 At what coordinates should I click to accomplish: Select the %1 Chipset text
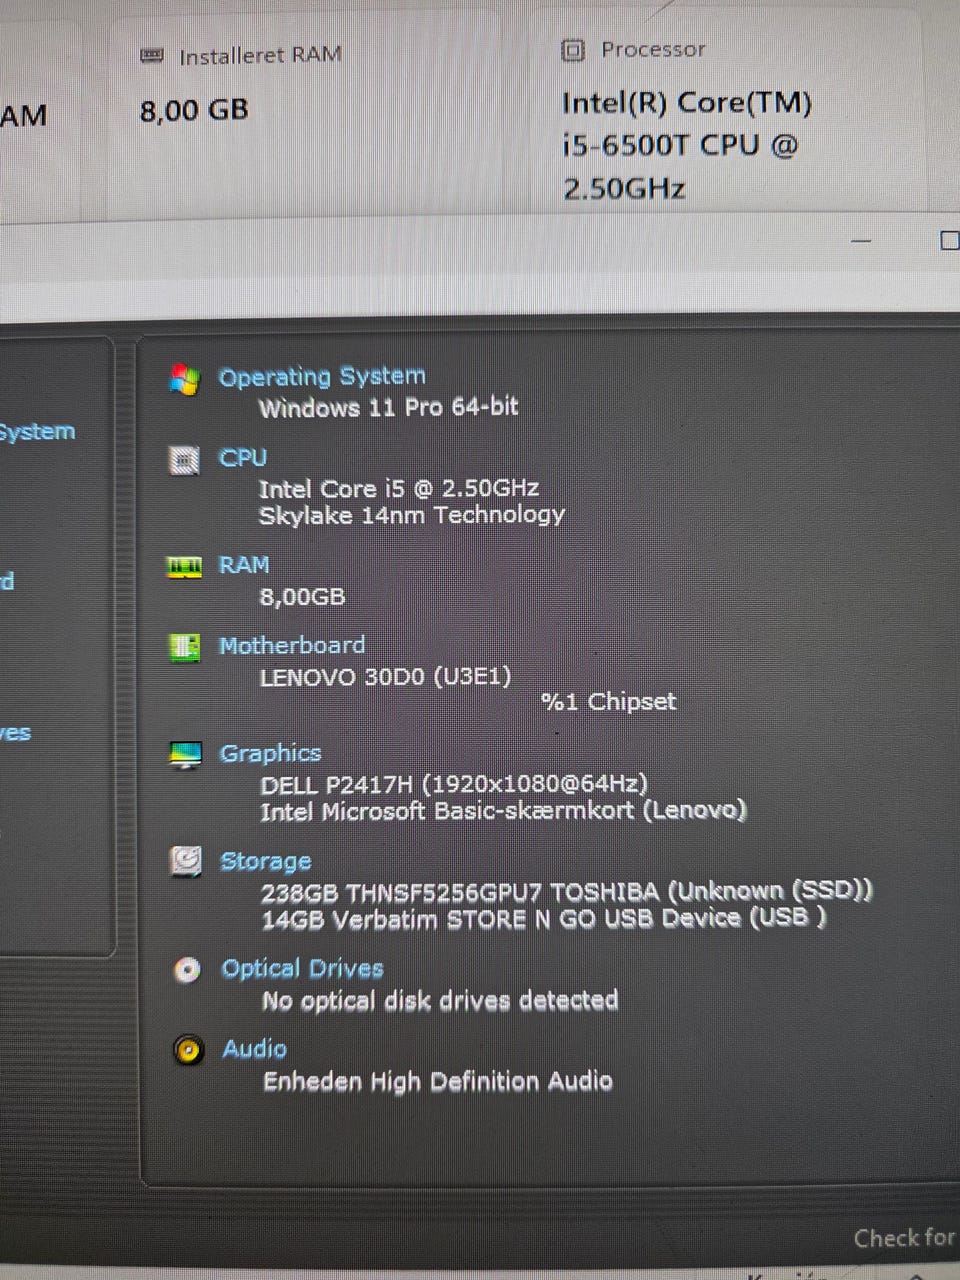[608, 701]
